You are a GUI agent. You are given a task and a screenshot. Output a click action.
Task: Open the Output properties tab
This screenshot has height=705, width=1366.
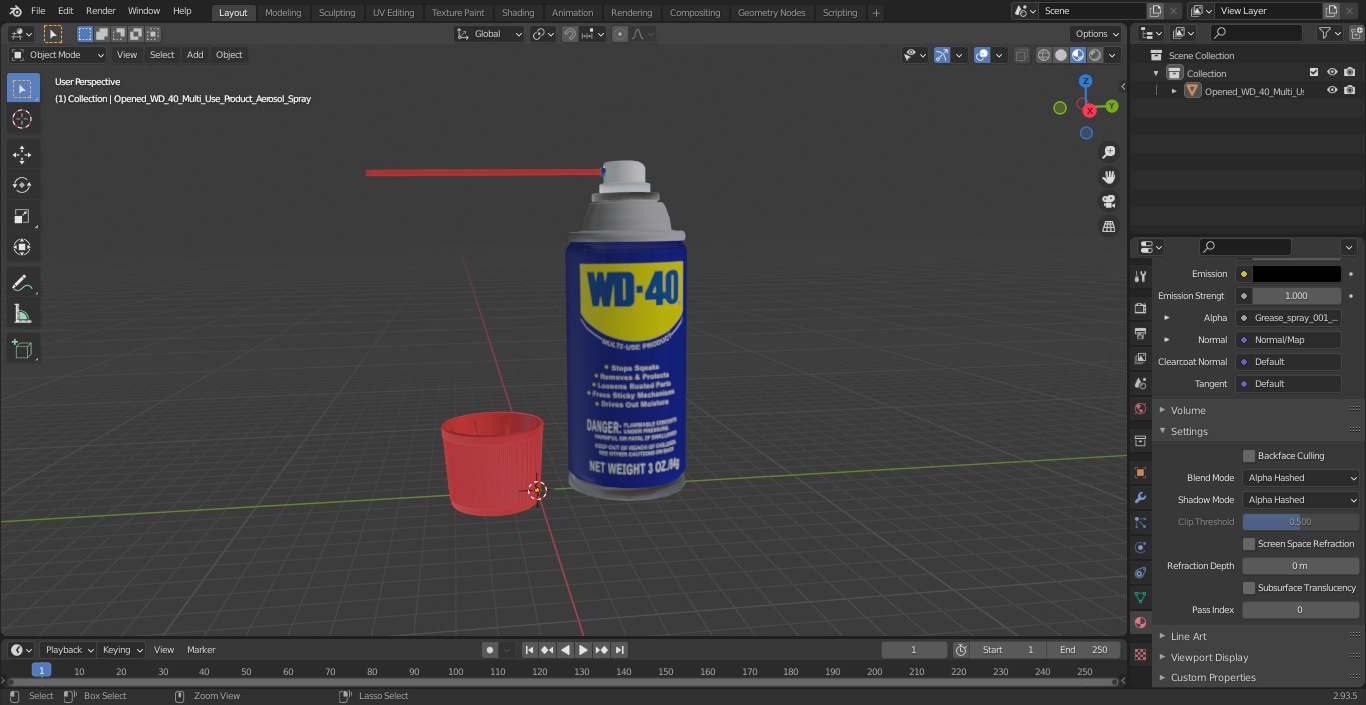coord(1140,333)
